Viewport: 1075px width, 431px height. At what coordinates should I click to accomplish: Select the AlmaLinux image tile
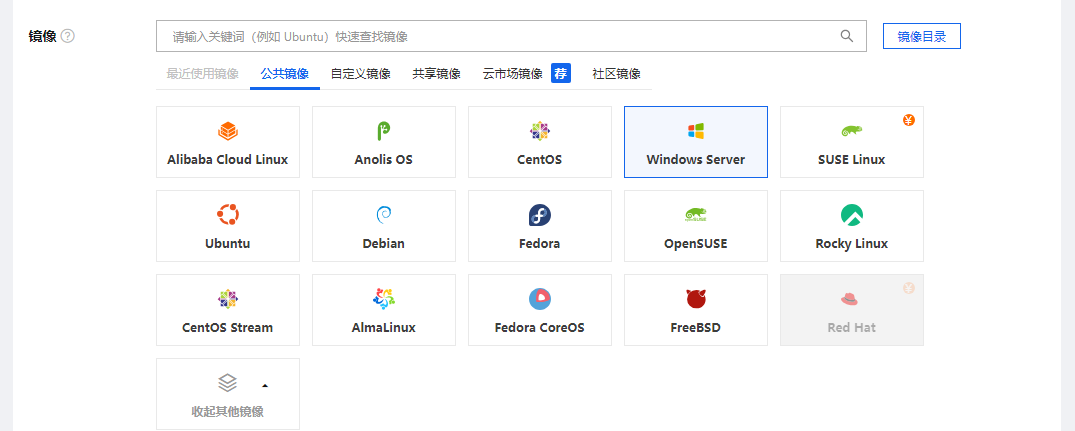tap(383, 310)
